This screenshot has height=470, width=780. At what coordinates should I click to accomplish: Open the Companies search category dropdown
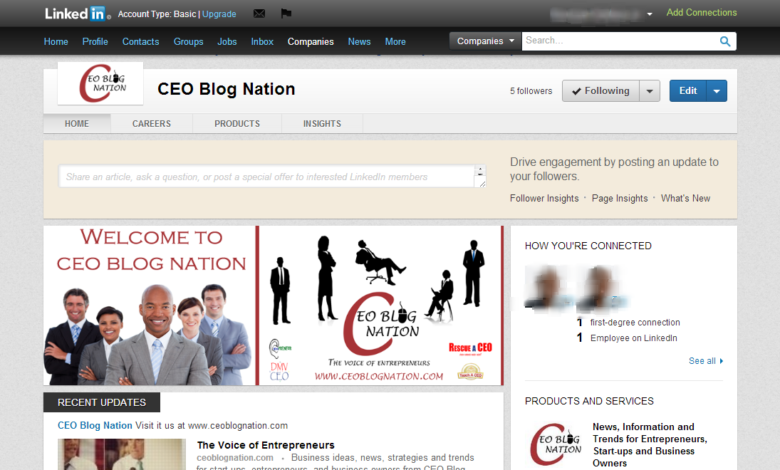click(x=485, y=41)
